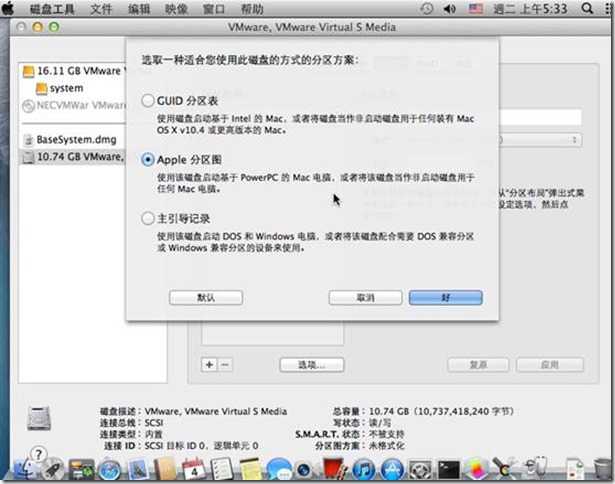Click the 取消 button
The width and height of the screenshot is (615, 484).
(365, 298)
